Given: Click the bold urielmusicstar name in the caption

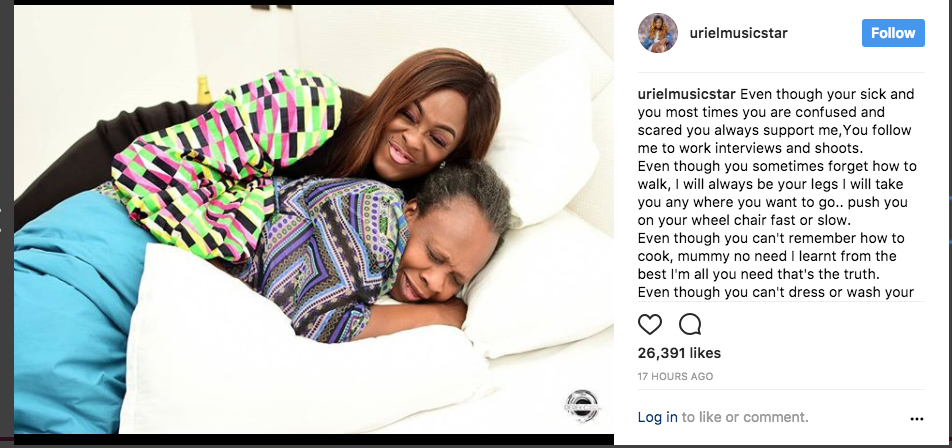Looking at the screenshot, I should click(687, 94).
